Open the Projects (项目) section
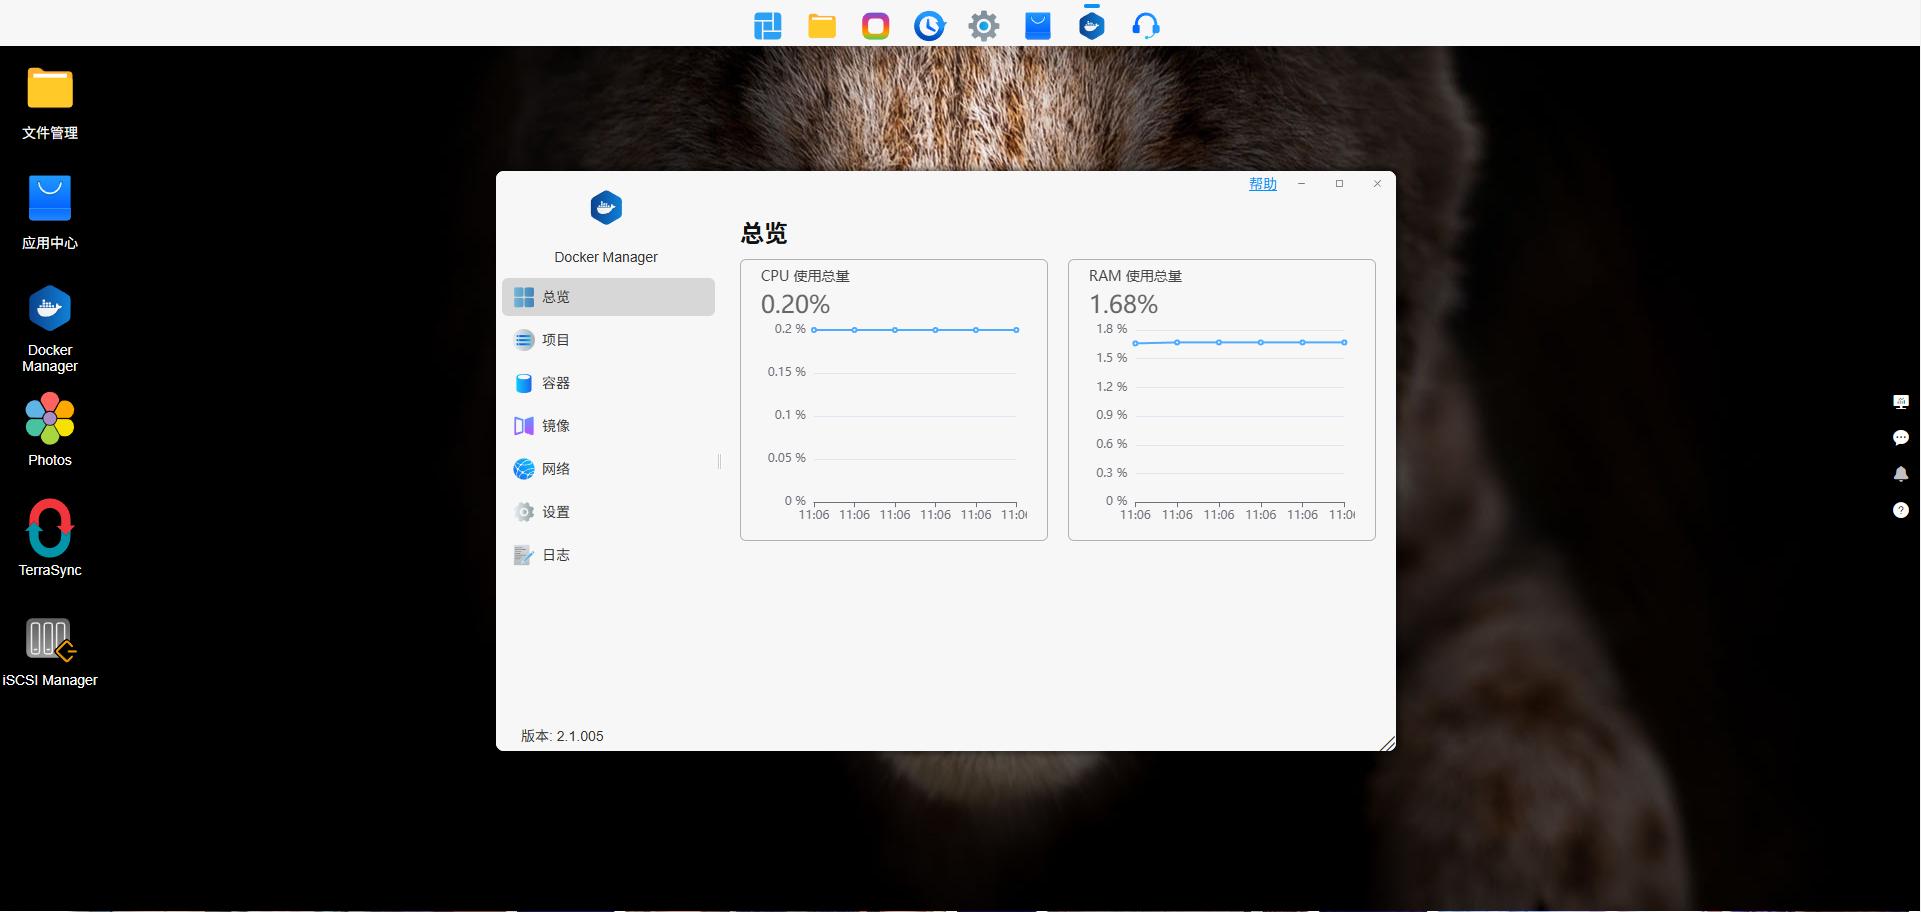The width and height of the screenshot is (1921, 912). [x=556, y=339]
